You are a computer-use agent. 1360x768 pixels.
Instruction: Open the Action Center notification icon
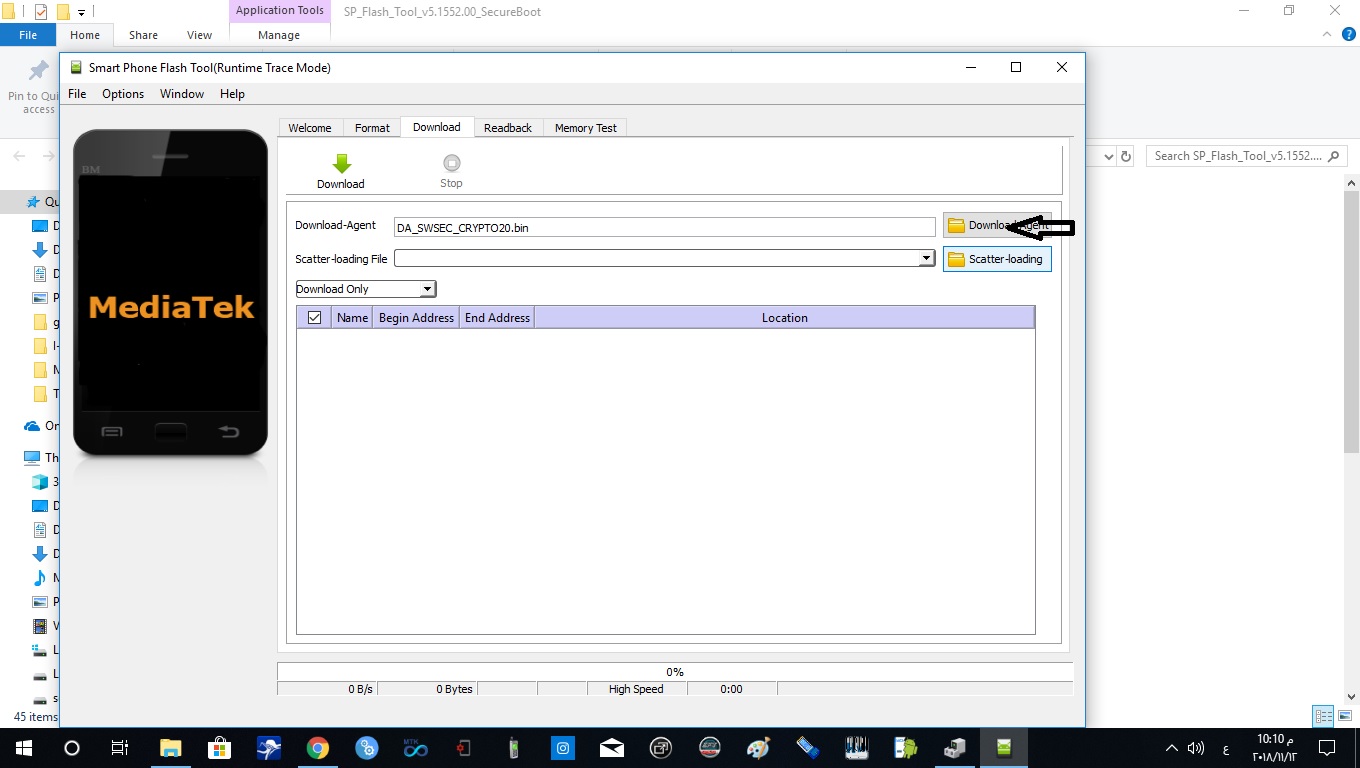click(1327, 748)
